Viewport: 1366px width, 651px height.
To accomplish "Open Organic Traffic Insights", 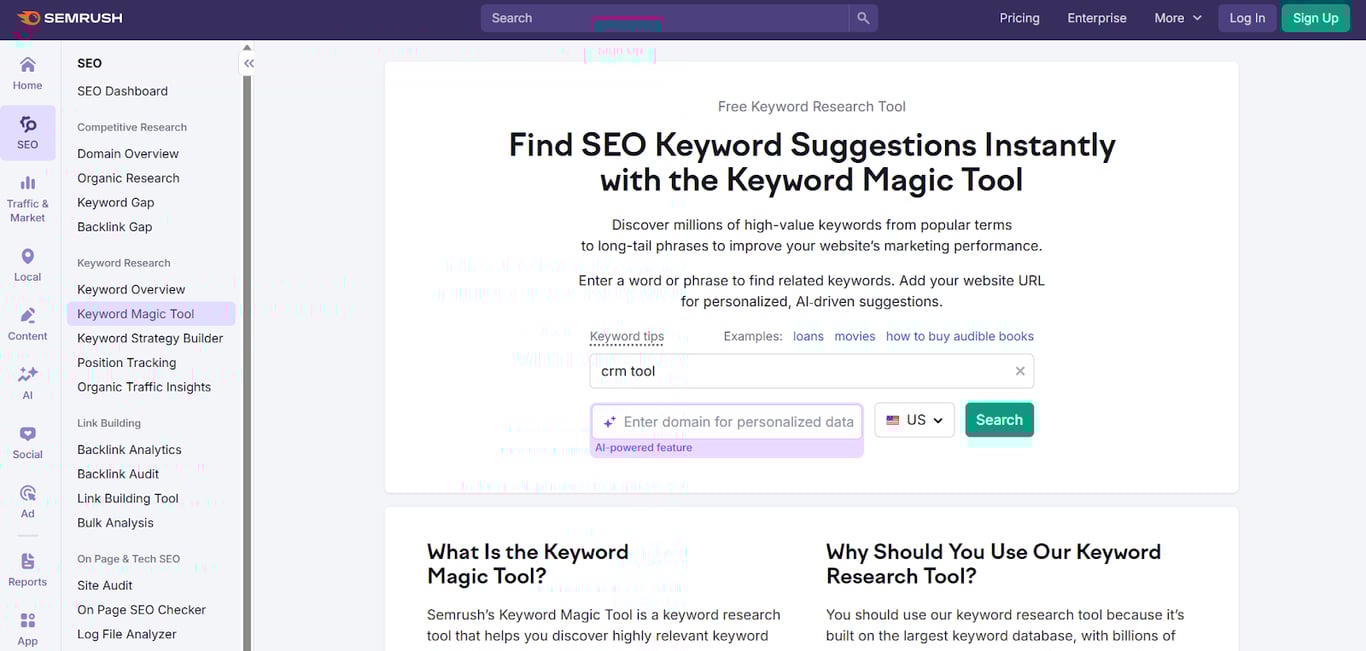I will (x=144, y=387).
